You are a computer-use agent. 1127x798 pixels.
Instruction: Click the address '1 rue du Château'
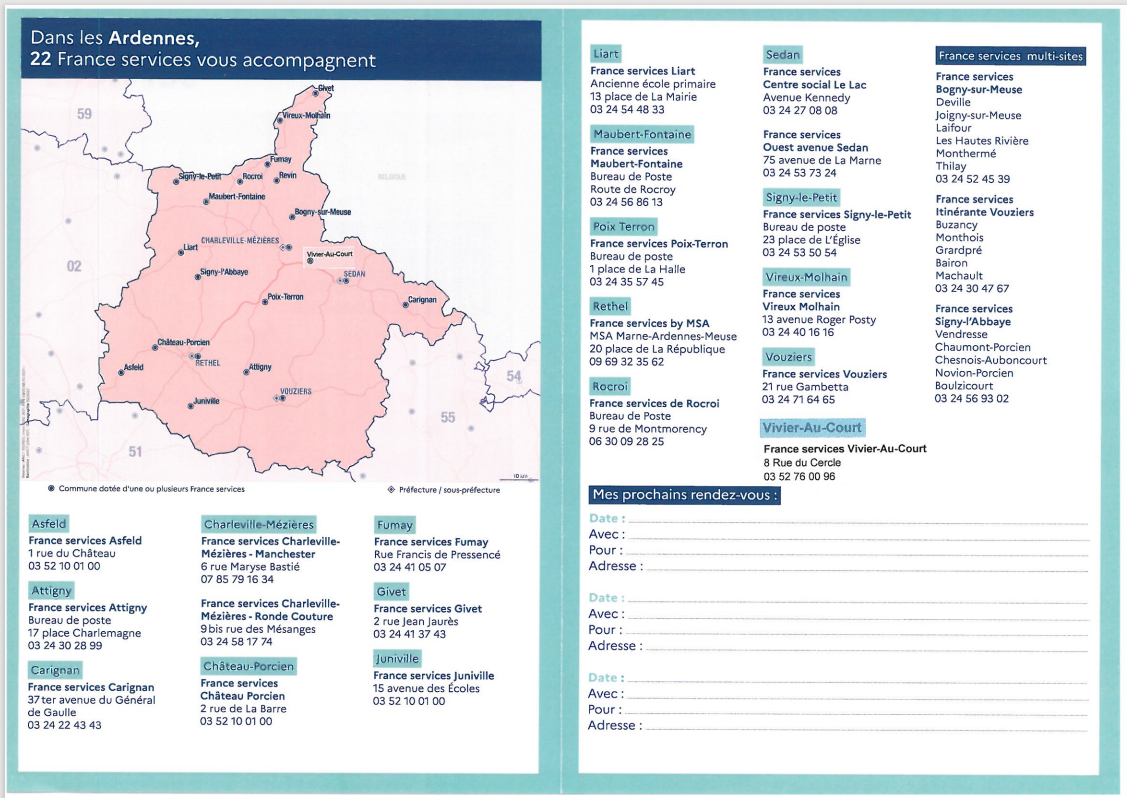click(72, 554)
